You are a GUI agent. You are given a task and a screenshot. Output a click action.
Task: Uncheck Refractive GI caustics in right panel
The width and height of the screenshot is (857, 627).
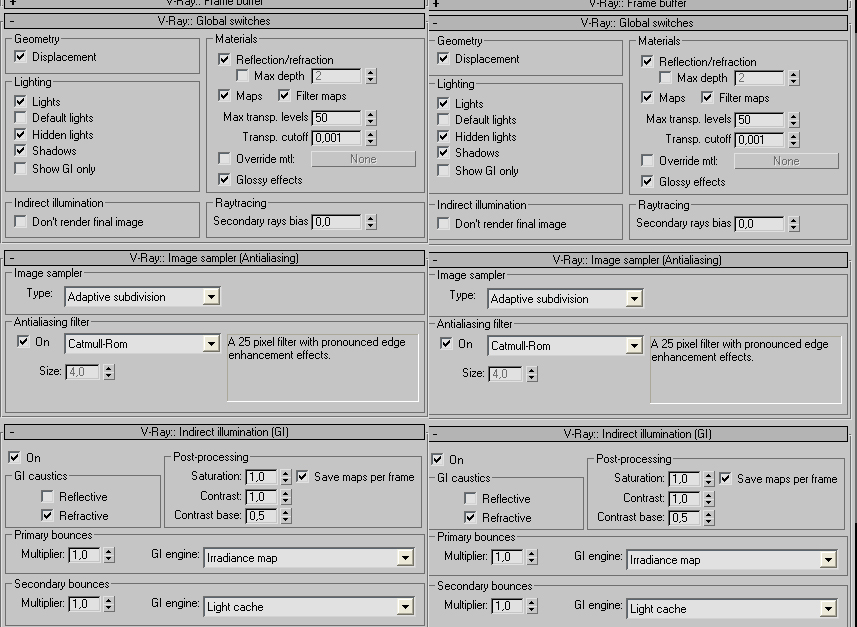point(470,517)
